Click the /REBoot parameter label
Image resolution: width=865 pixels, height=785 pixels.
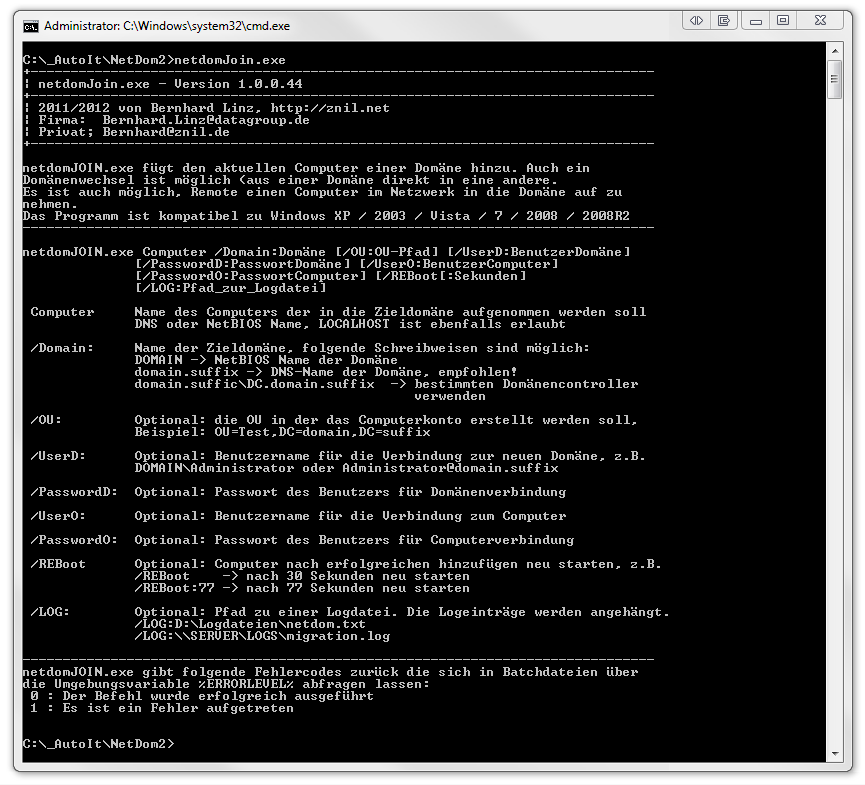(58, 564)
